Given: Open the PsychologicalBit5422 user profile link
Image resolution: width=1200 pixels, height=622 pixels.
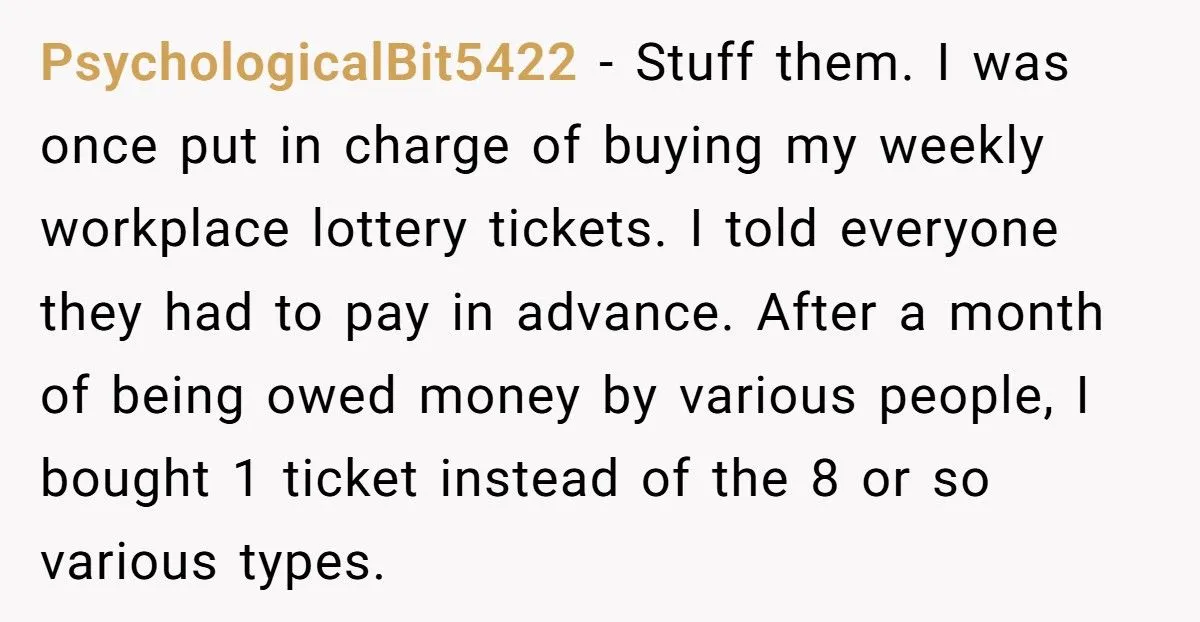Looking at the screenshot, I should click(x=308, y=64).
